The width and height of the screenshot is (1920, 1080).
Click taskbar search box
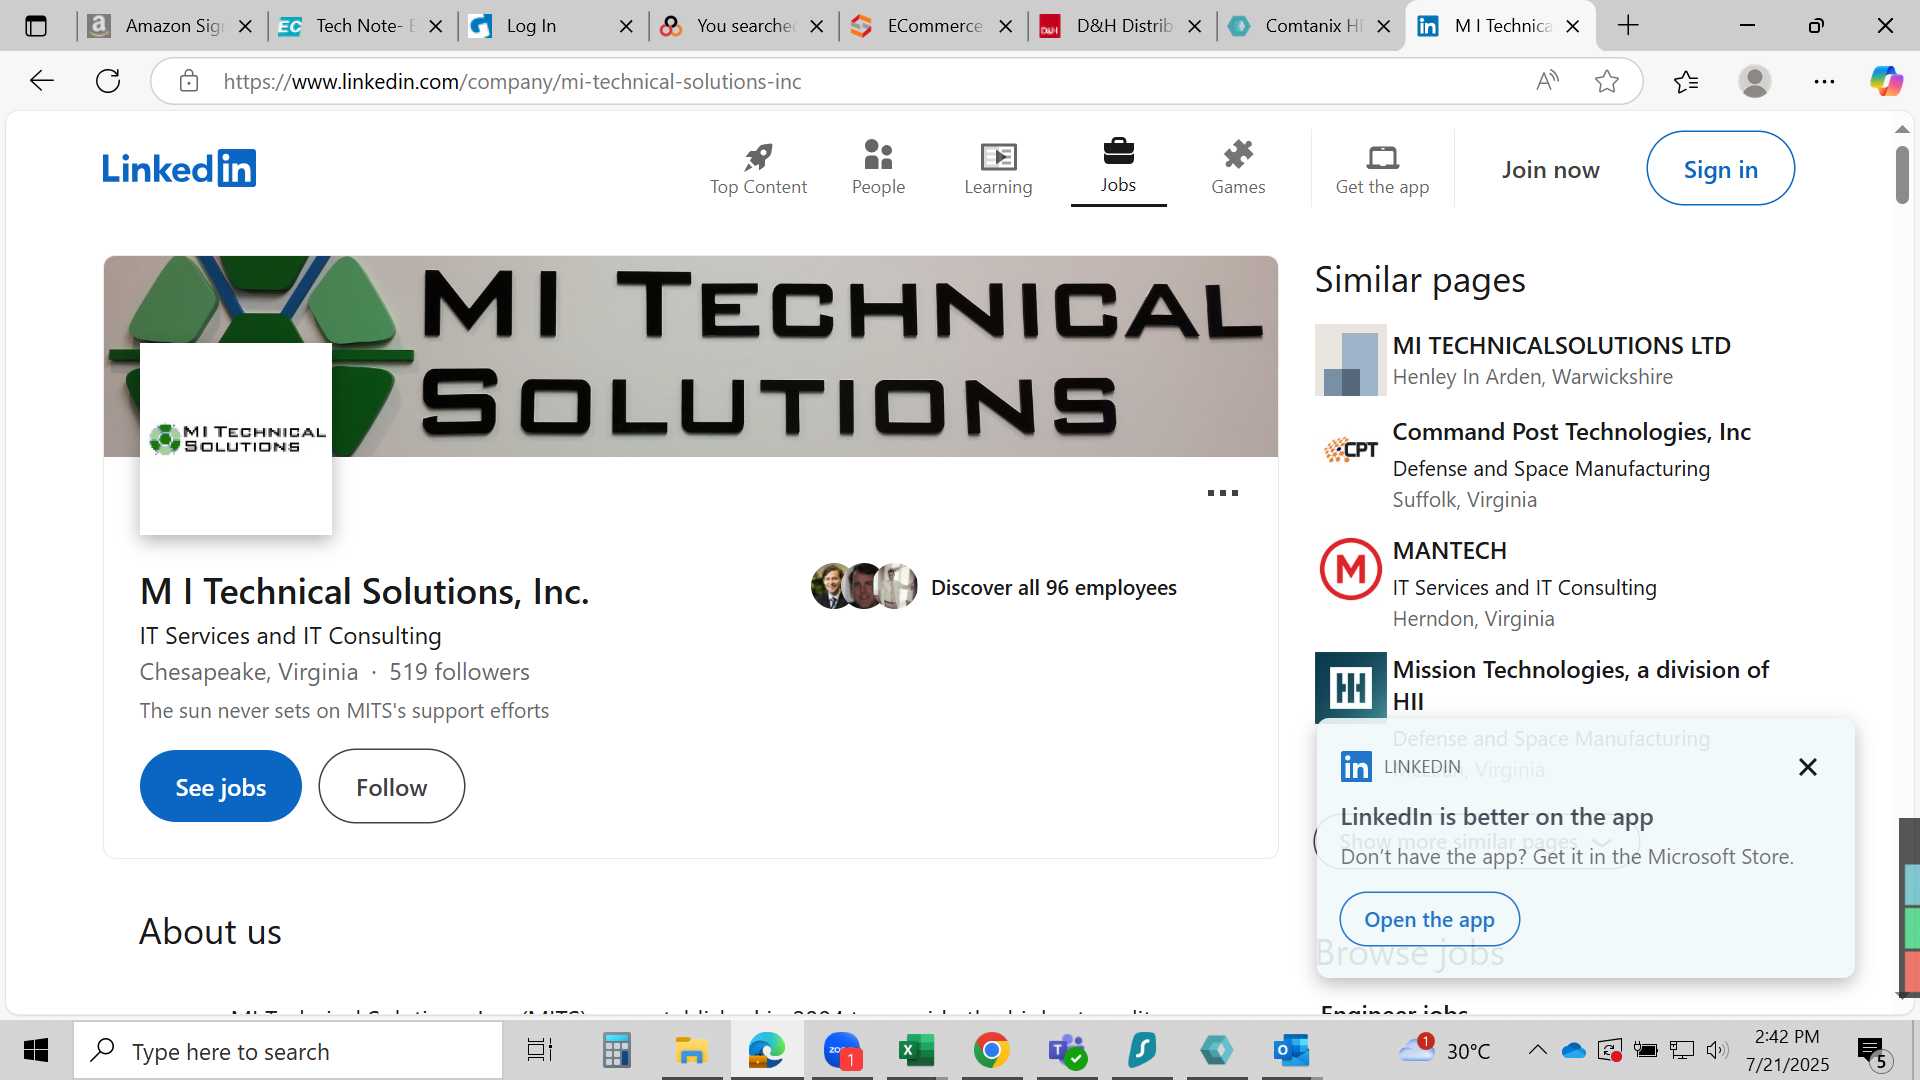point(288,1051)
